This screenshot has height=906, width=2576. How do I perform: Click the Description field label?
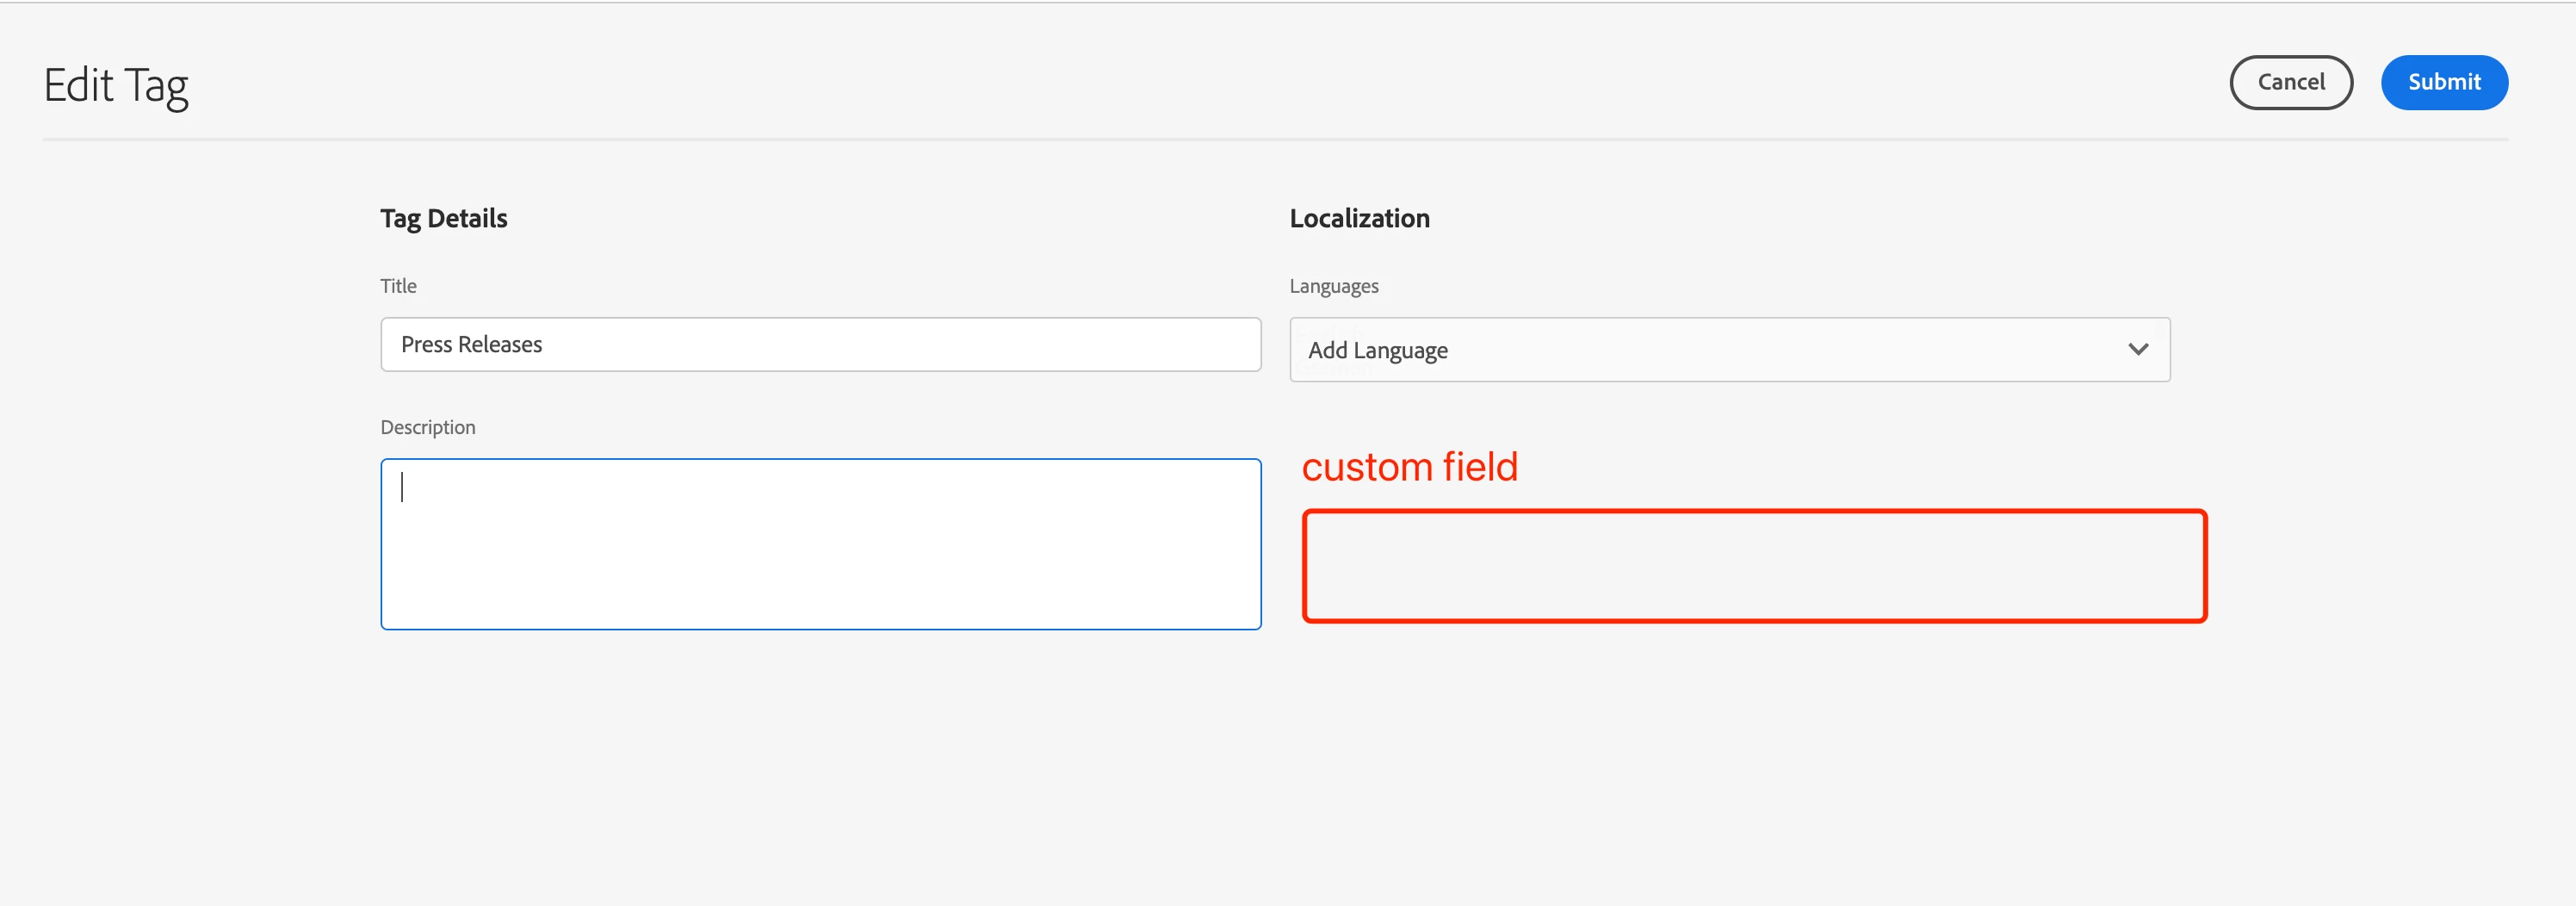tap(427, 427)
